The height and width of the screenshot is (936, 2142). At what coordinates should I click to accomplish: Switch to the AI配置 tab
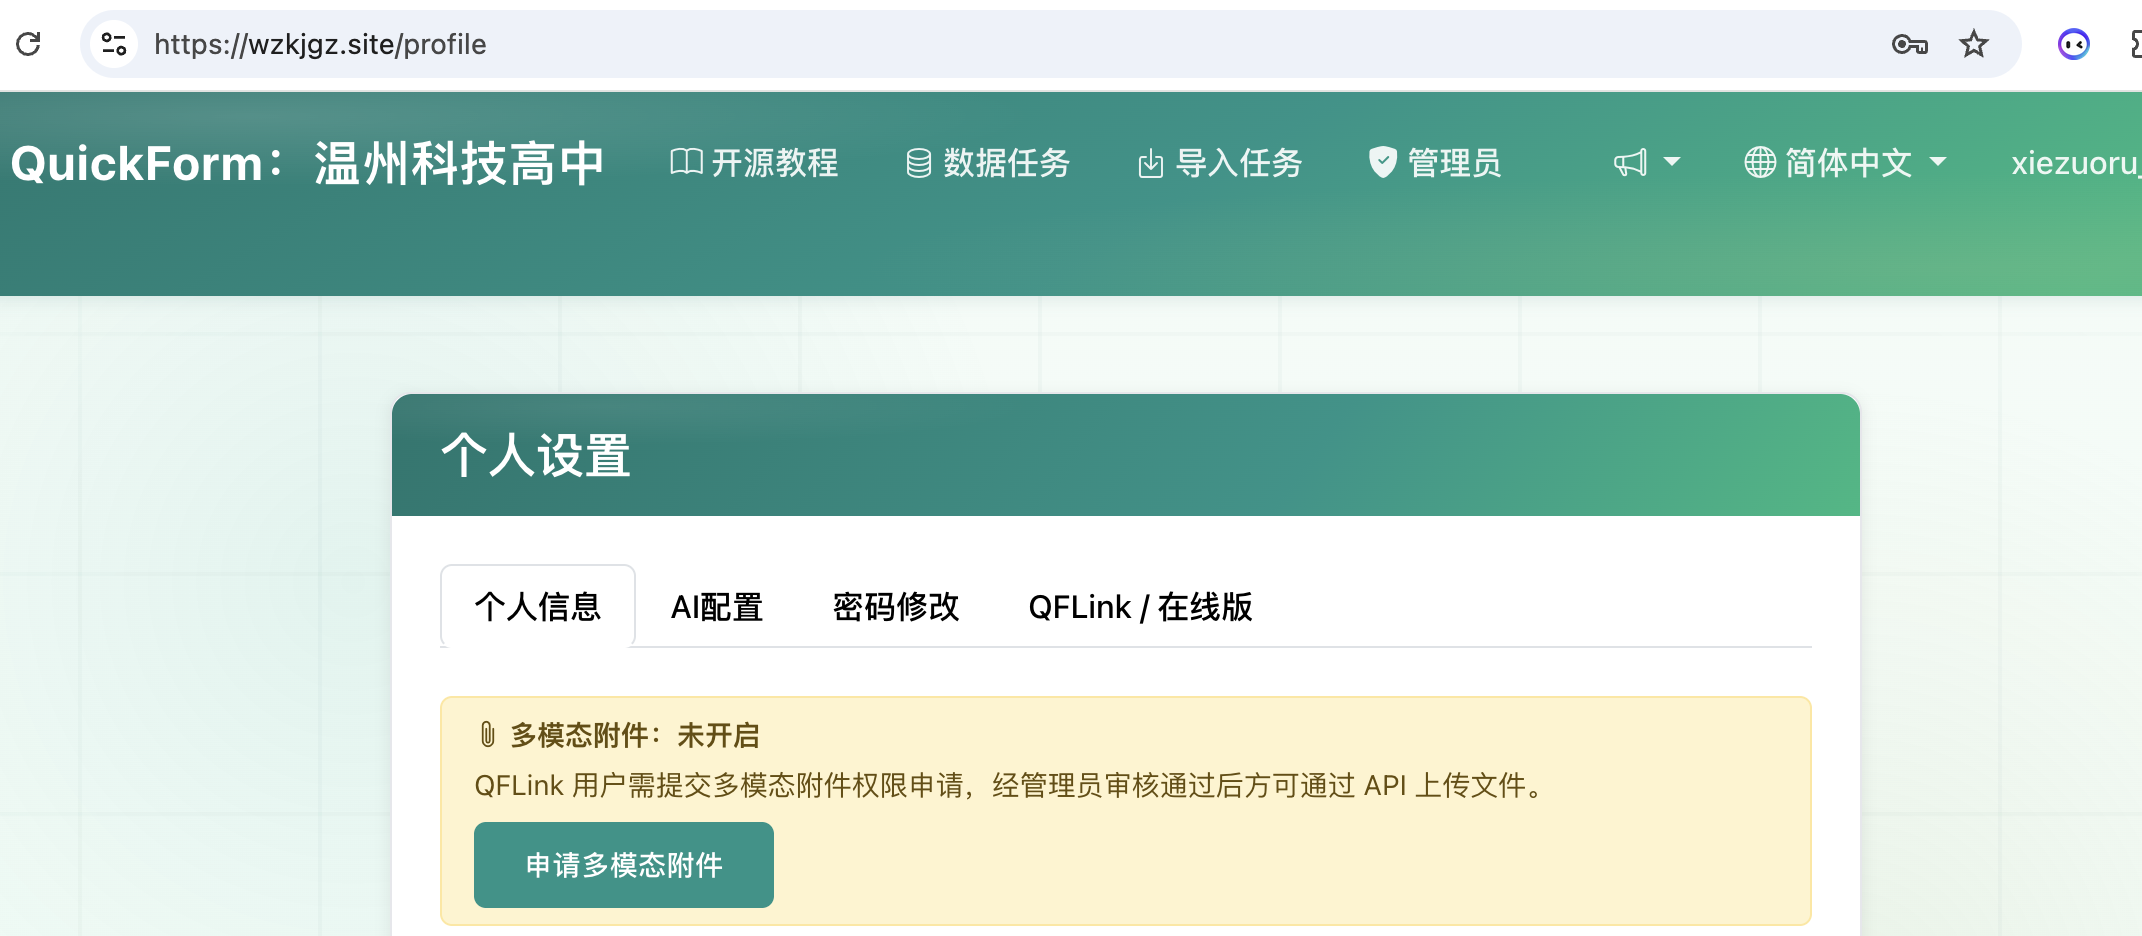coord(717,607)
